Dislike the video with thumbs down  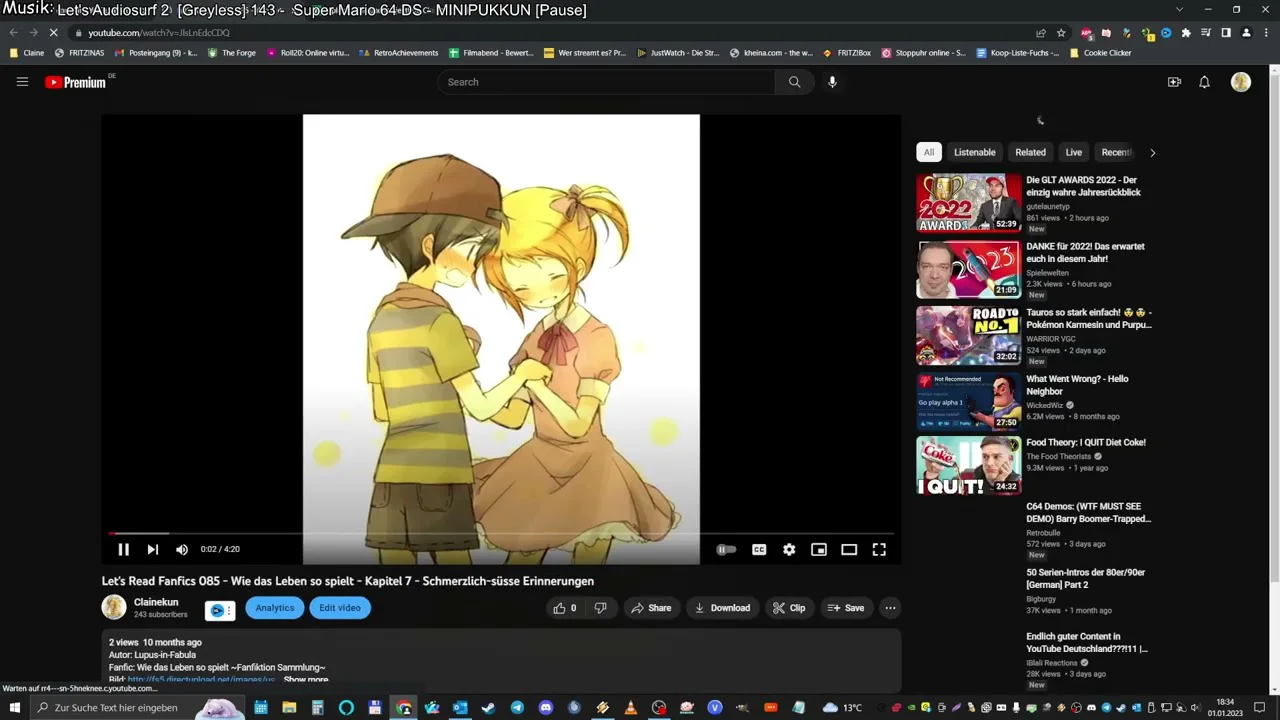click(x=601, y=608)
